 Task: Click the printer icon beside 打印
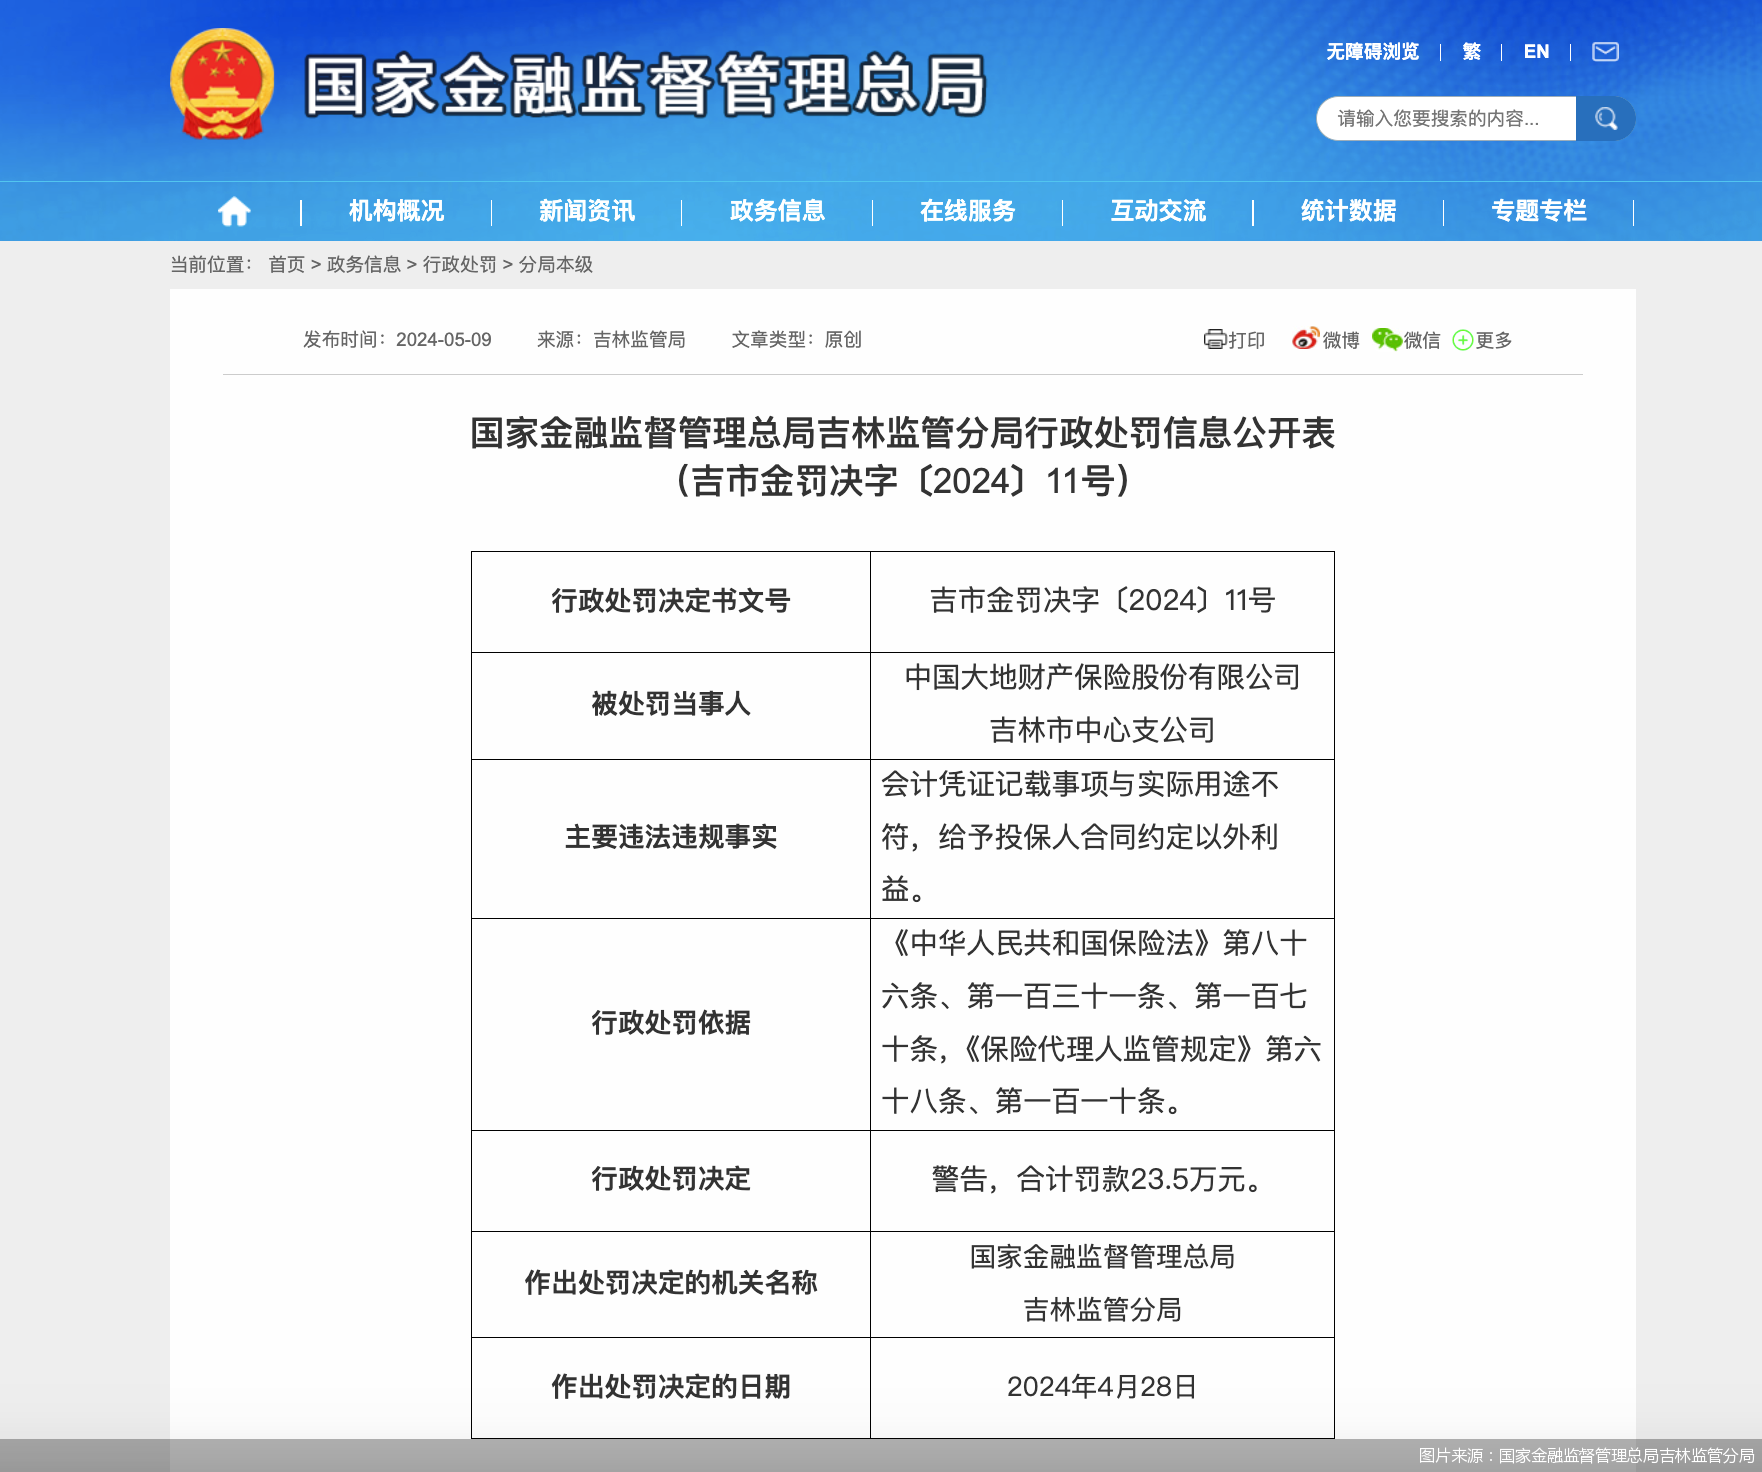(x=1214, y=339)
